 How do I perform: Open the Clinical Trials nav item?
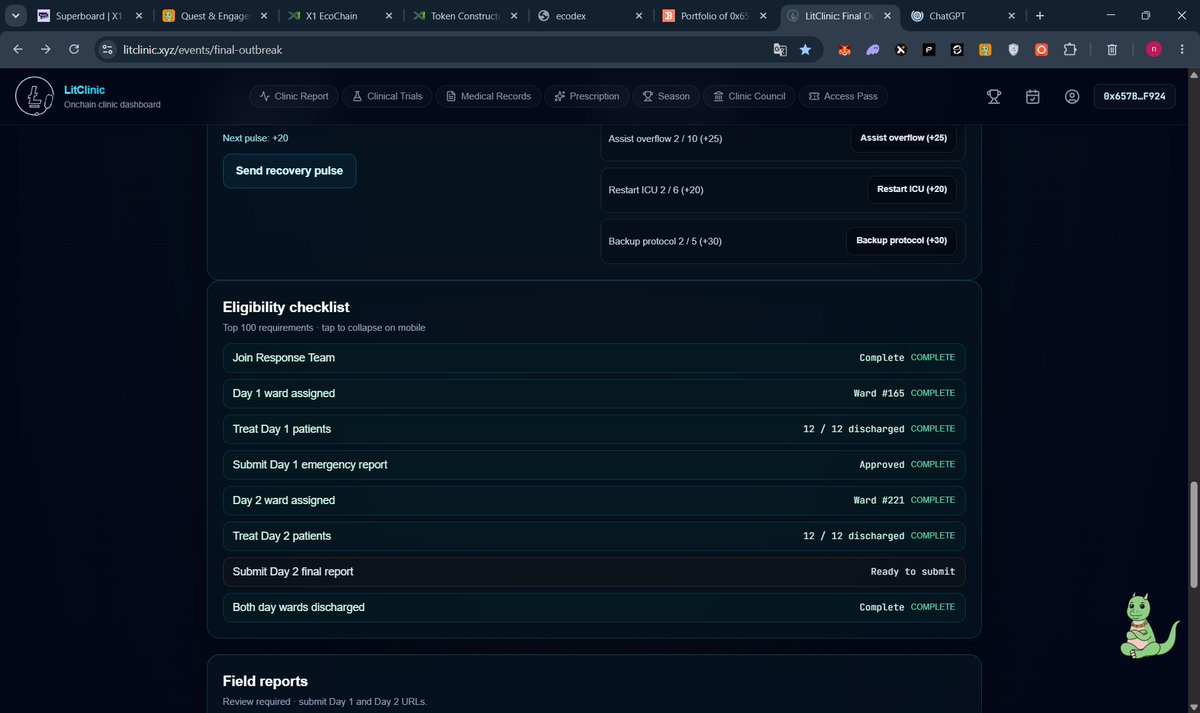pos(387,96)
